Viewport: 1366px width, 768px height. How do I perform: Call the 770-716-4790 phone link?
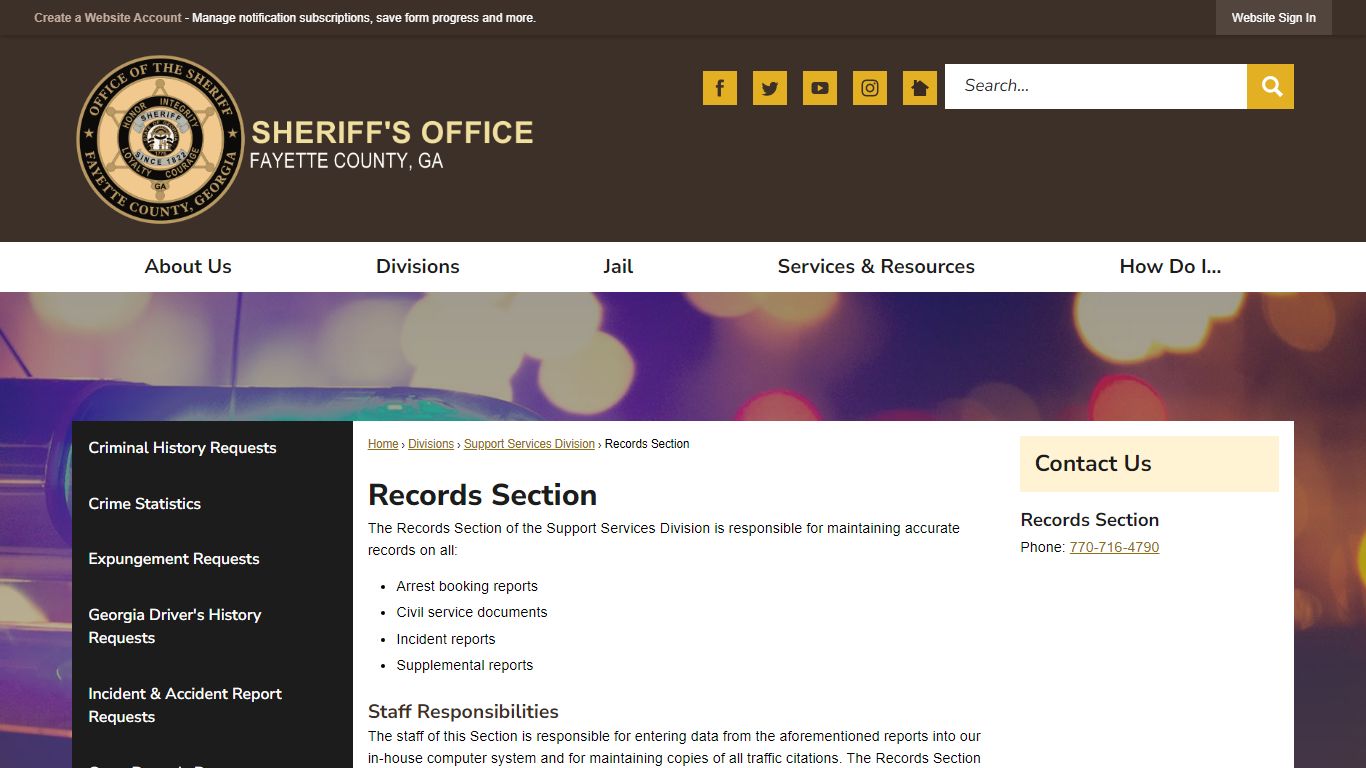[x=1114, y=547]
